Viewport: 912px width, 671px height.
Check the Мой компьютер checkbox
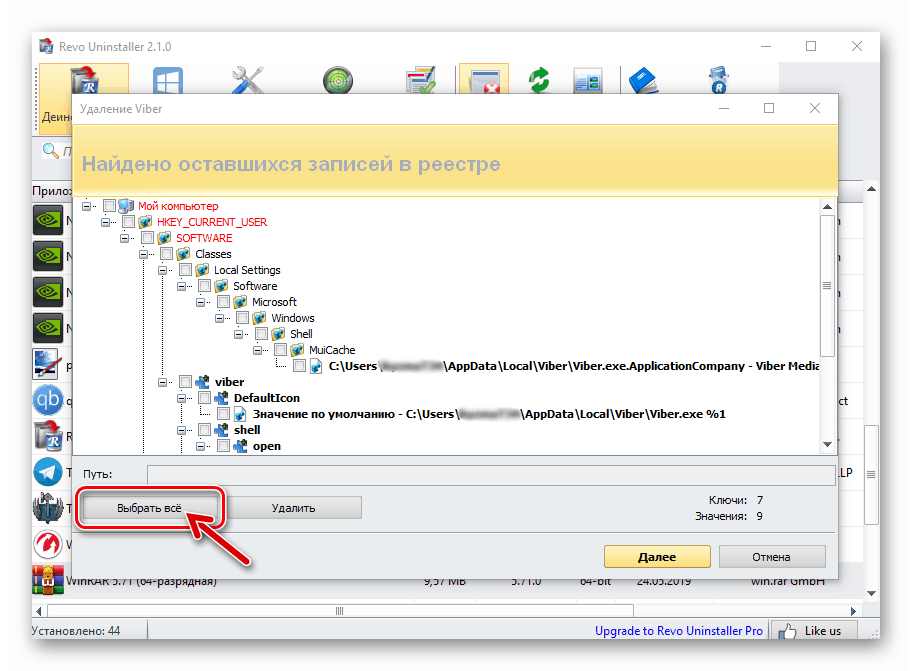tap(109, 206)
